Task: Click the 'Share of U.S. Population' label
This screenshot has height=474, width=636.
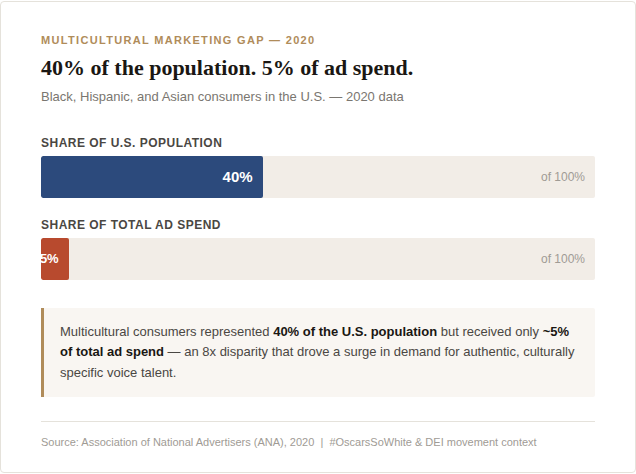Action: coord(131,143)
